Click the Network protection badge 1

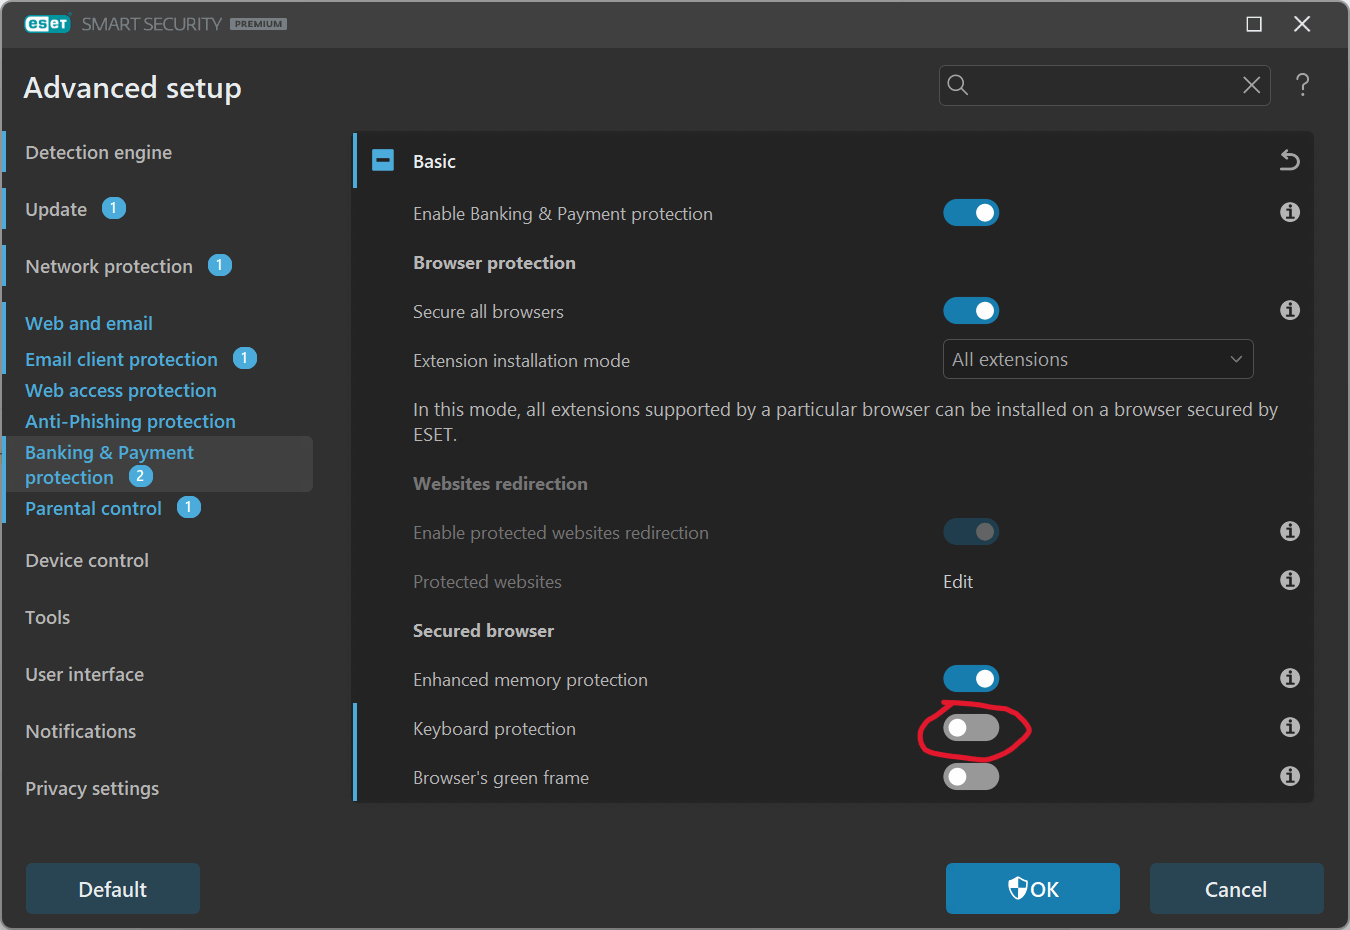(220, 265)
